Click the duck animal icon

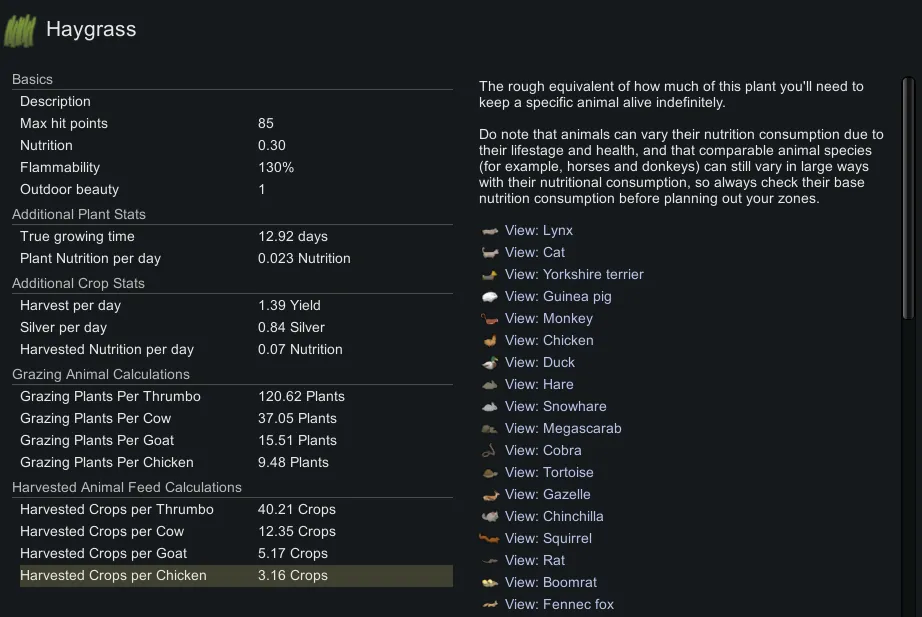[490, 363]
